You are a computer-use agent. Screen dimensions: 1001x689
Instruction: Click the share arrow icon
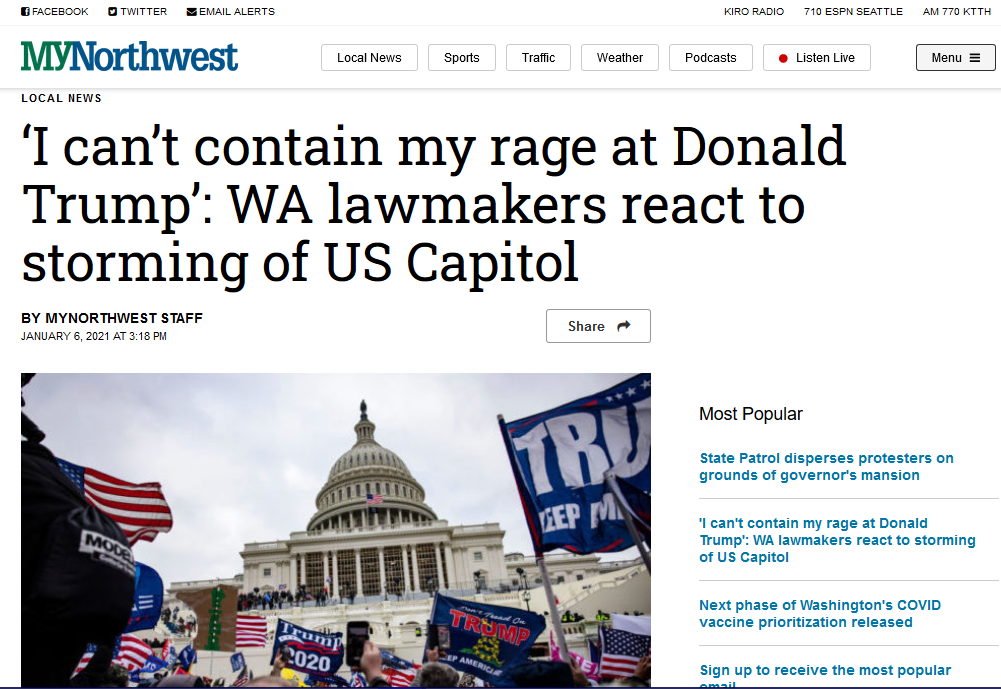(624, 326)
